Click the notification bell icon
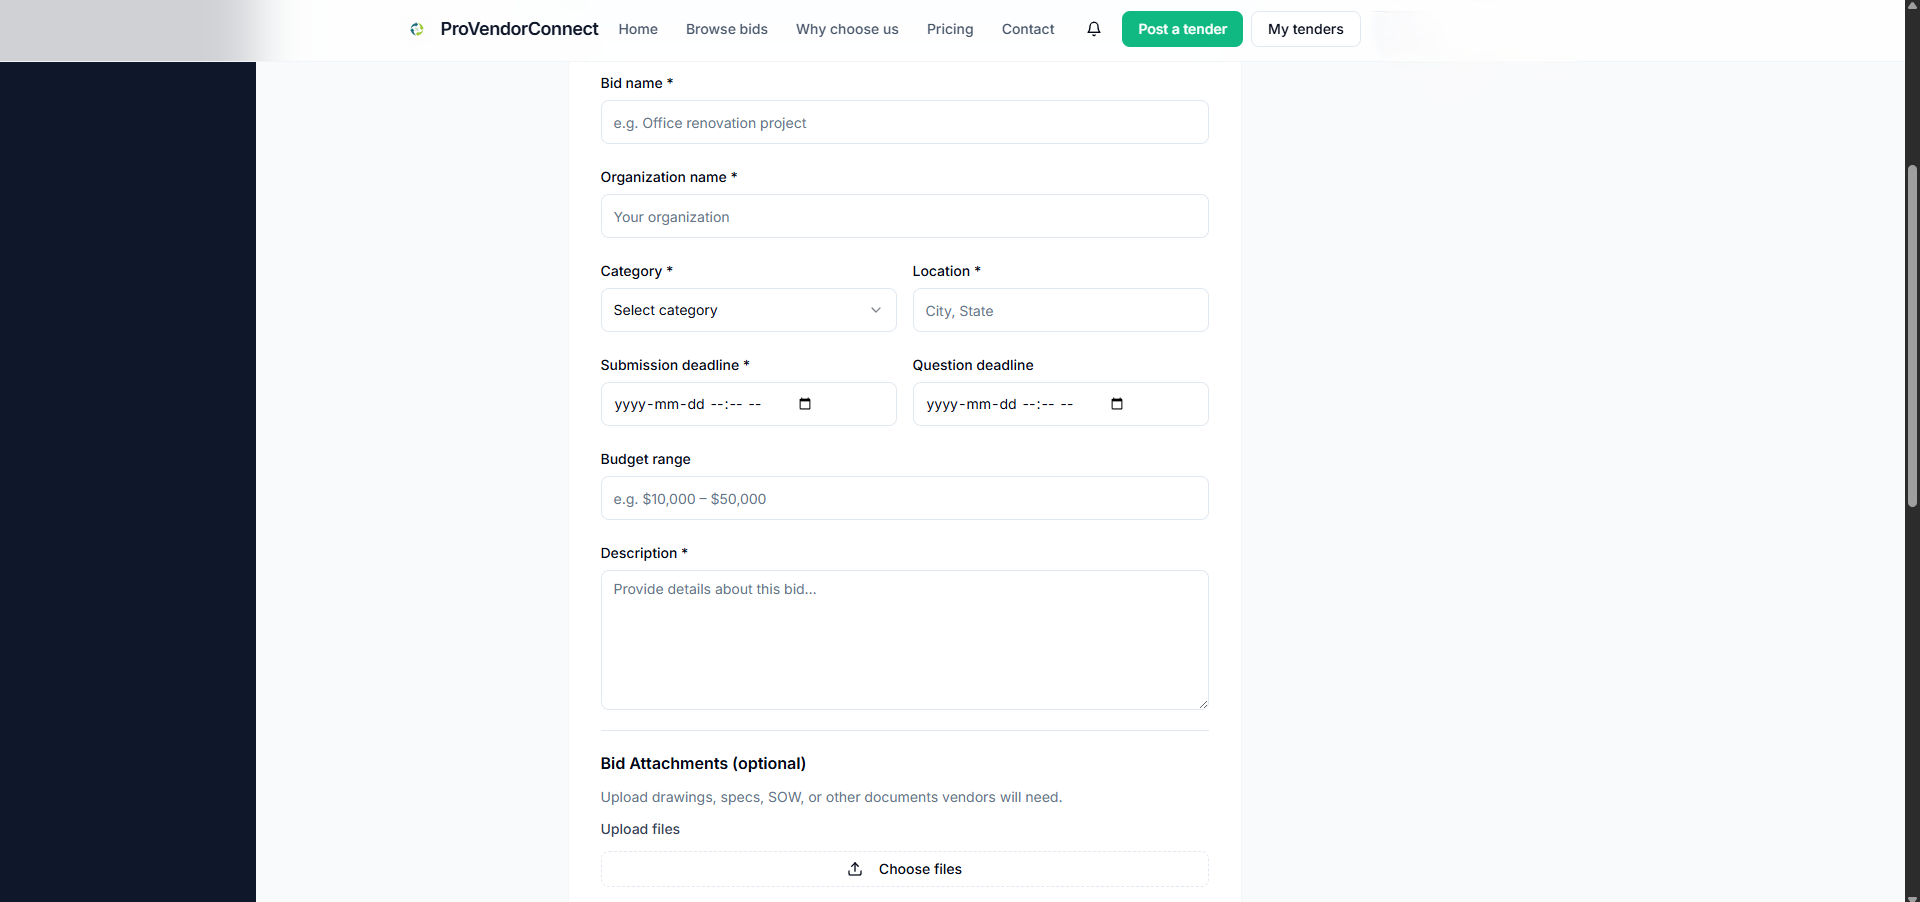Image resolution: width=1920 pixels, height=902 pixels. click(1094, 29)
